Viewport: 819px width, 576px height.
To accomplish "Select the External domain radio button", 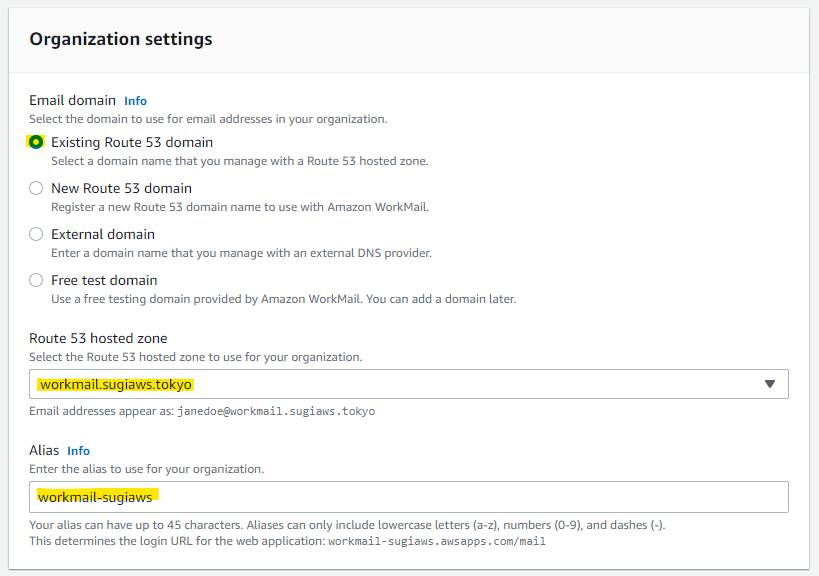I will [x=36, y=234].
